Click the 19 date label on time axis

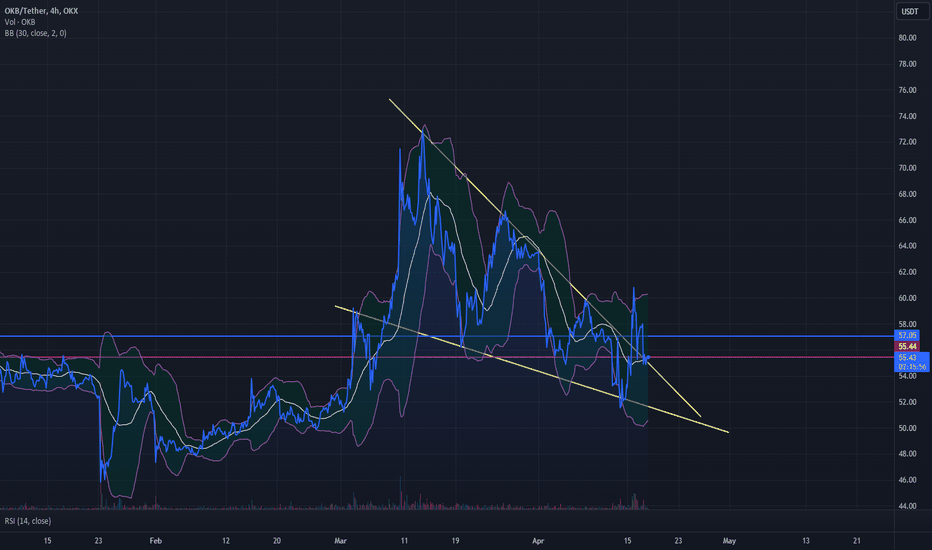pyautogui.click(x=455, y=541)
